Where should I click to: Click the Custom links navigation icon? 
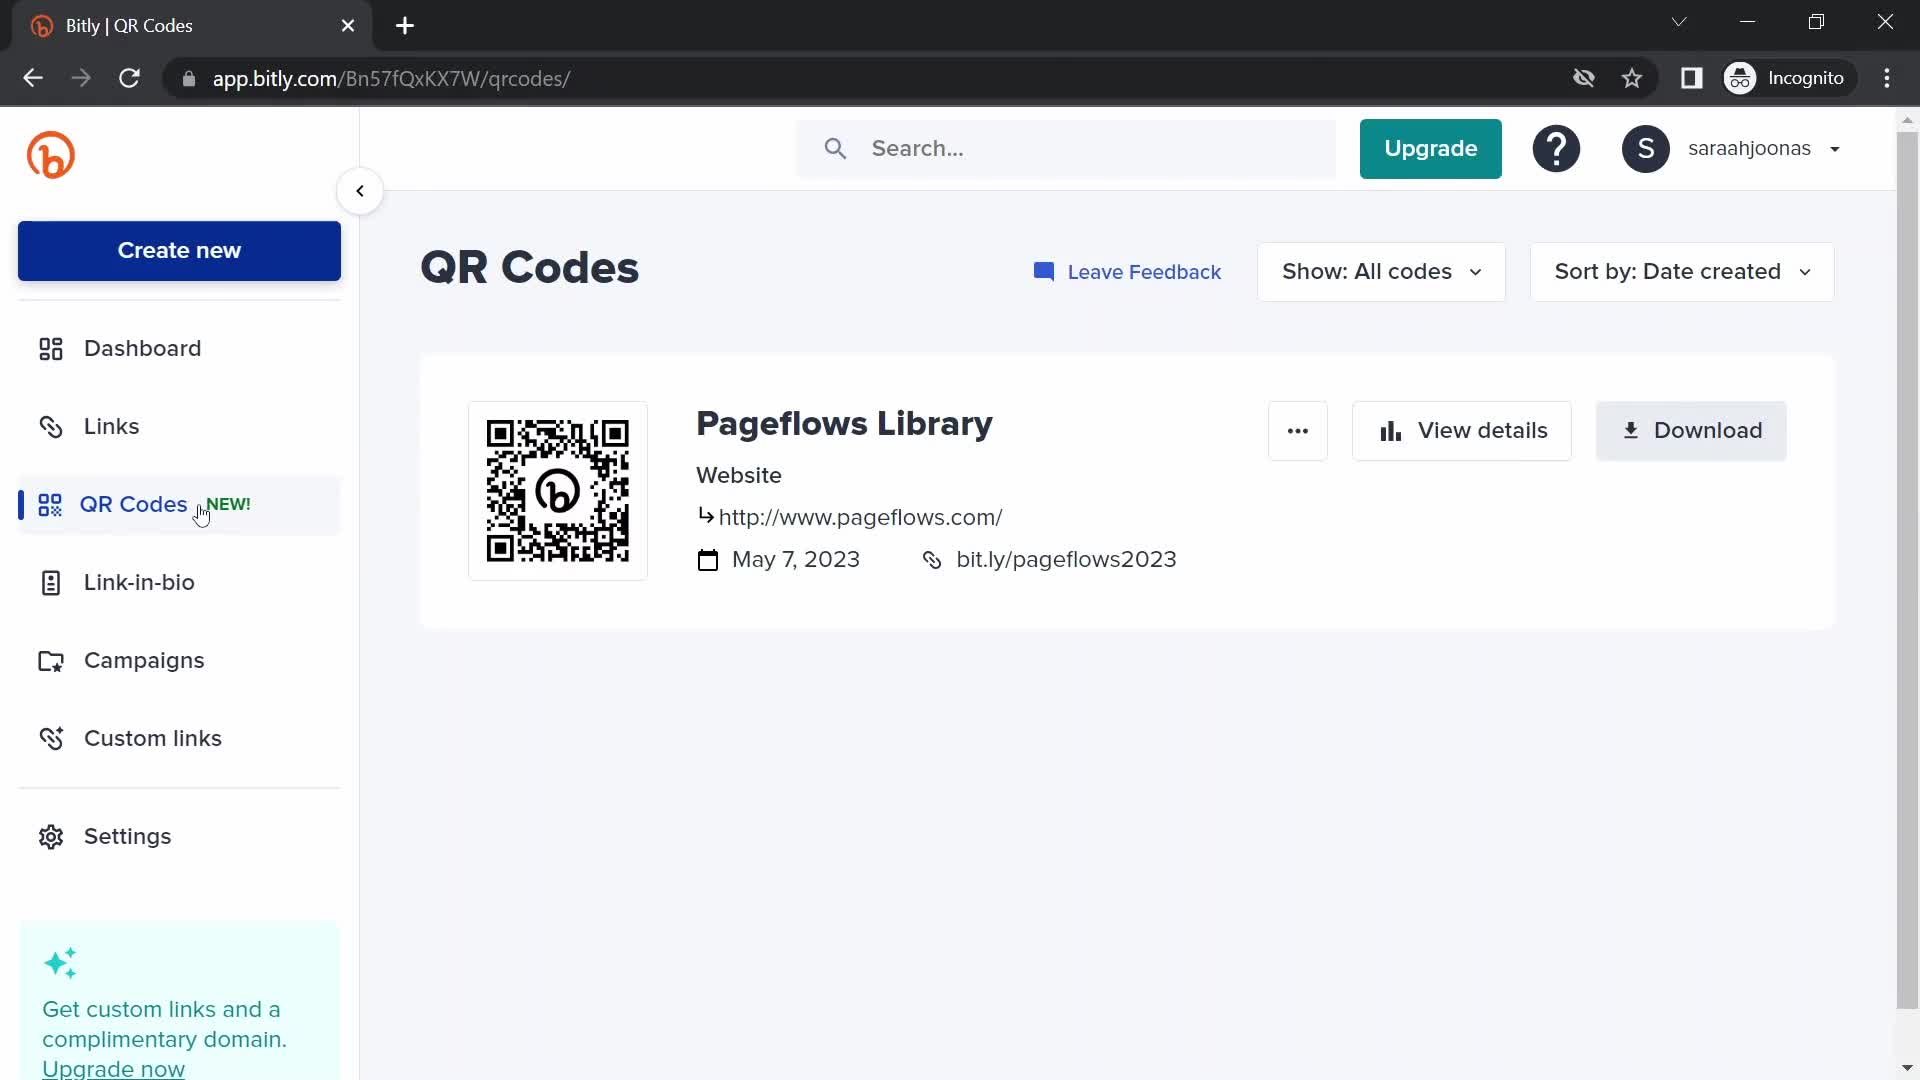pos(50,737)
